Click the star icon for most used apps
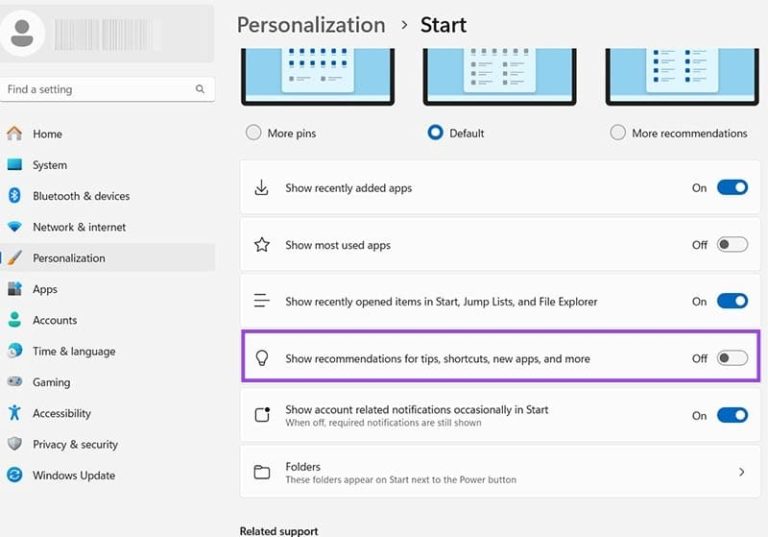Screen dimensions: 768x537 262,244
